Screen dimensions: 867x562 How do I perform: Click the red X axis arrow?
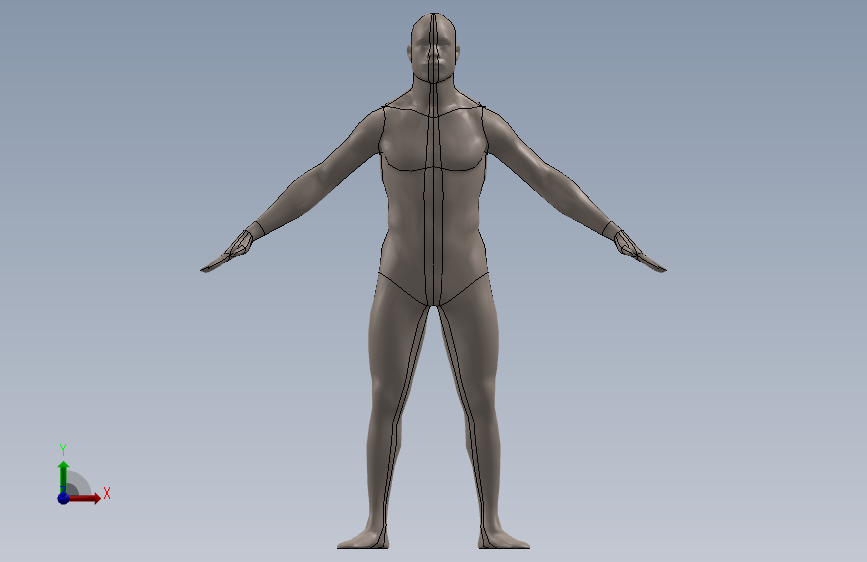(84, 498)
